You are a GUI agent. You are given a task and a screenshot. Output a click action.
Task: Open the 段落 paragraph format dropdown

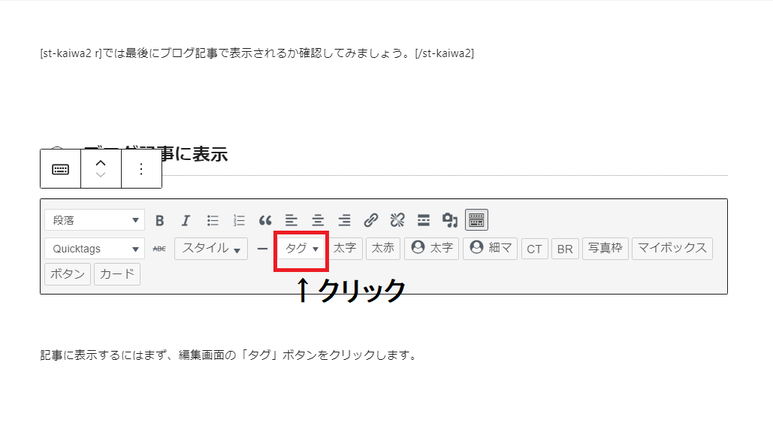point(94,220)
